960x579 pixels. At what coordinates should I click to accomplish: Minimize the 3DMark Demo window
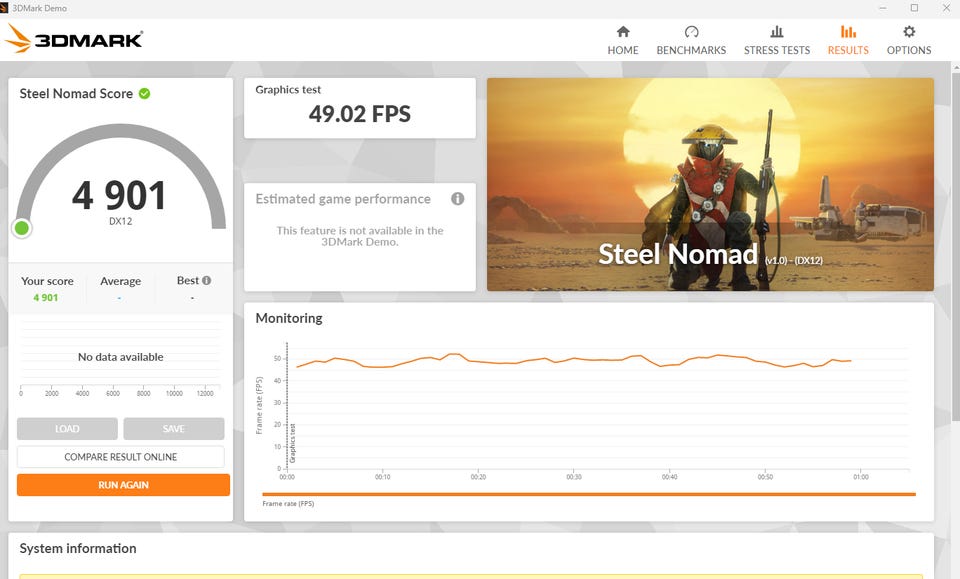coord(882,8)
